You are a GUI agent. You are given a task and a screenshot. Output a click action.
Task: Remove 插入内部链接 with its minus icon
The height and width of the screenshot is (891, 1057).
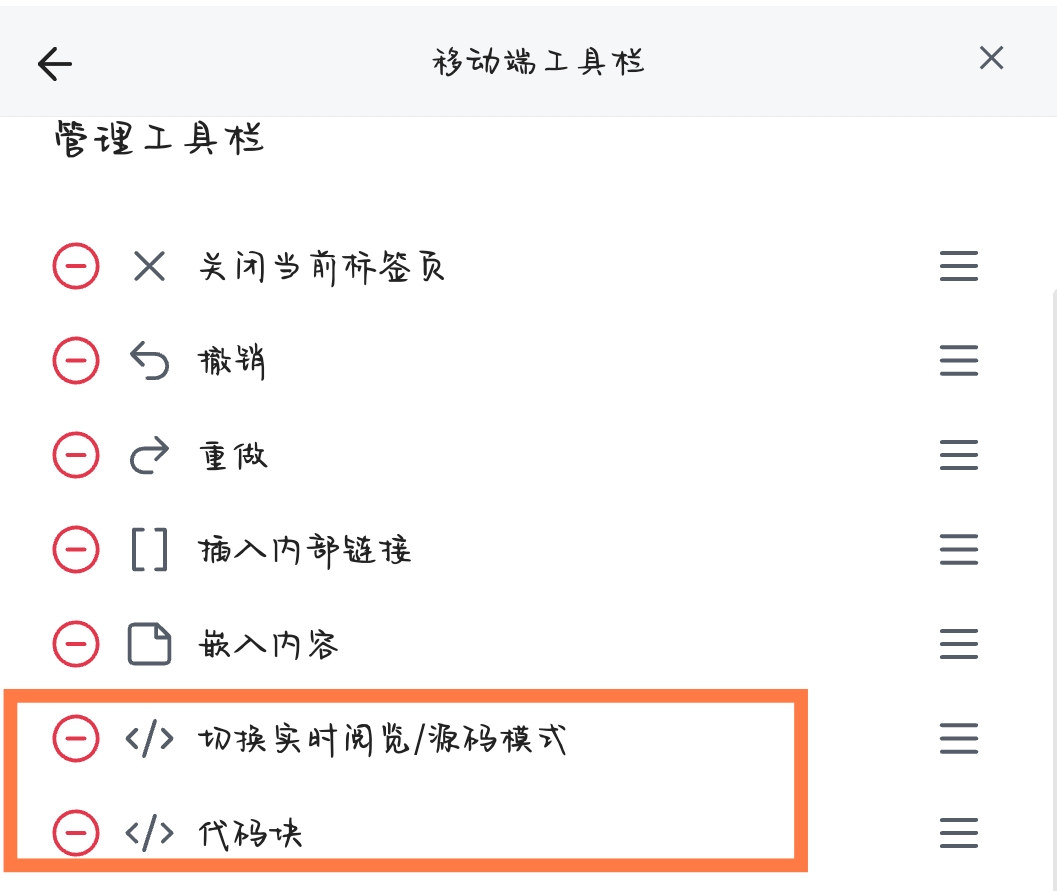coord(76,549)
